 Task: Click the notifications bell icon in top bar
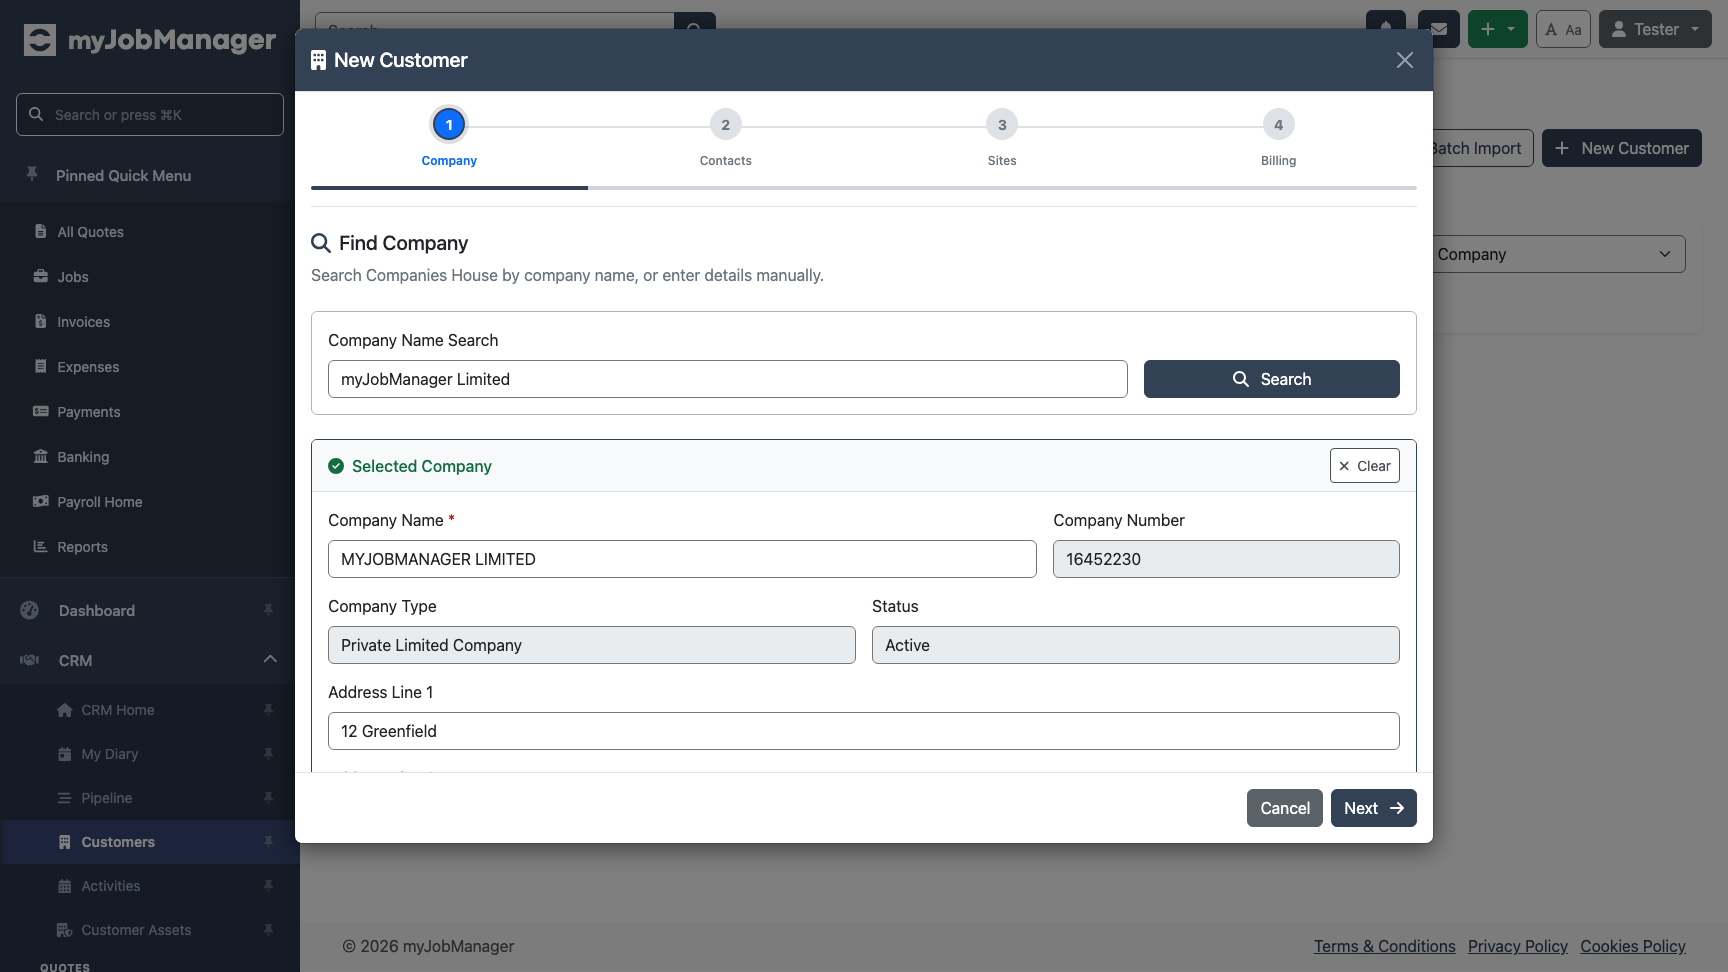tap(1386, 29)
